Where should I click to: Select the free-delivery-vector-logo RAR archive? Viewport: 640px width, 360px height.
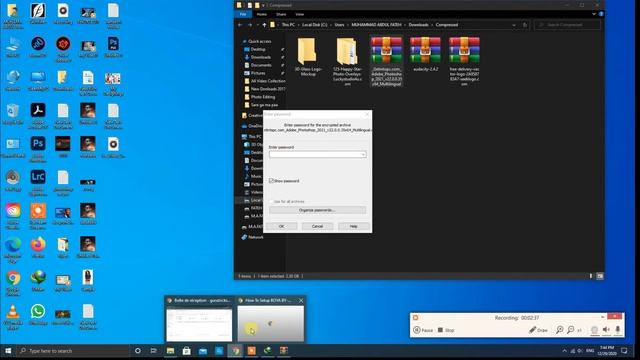coord(464,61)
